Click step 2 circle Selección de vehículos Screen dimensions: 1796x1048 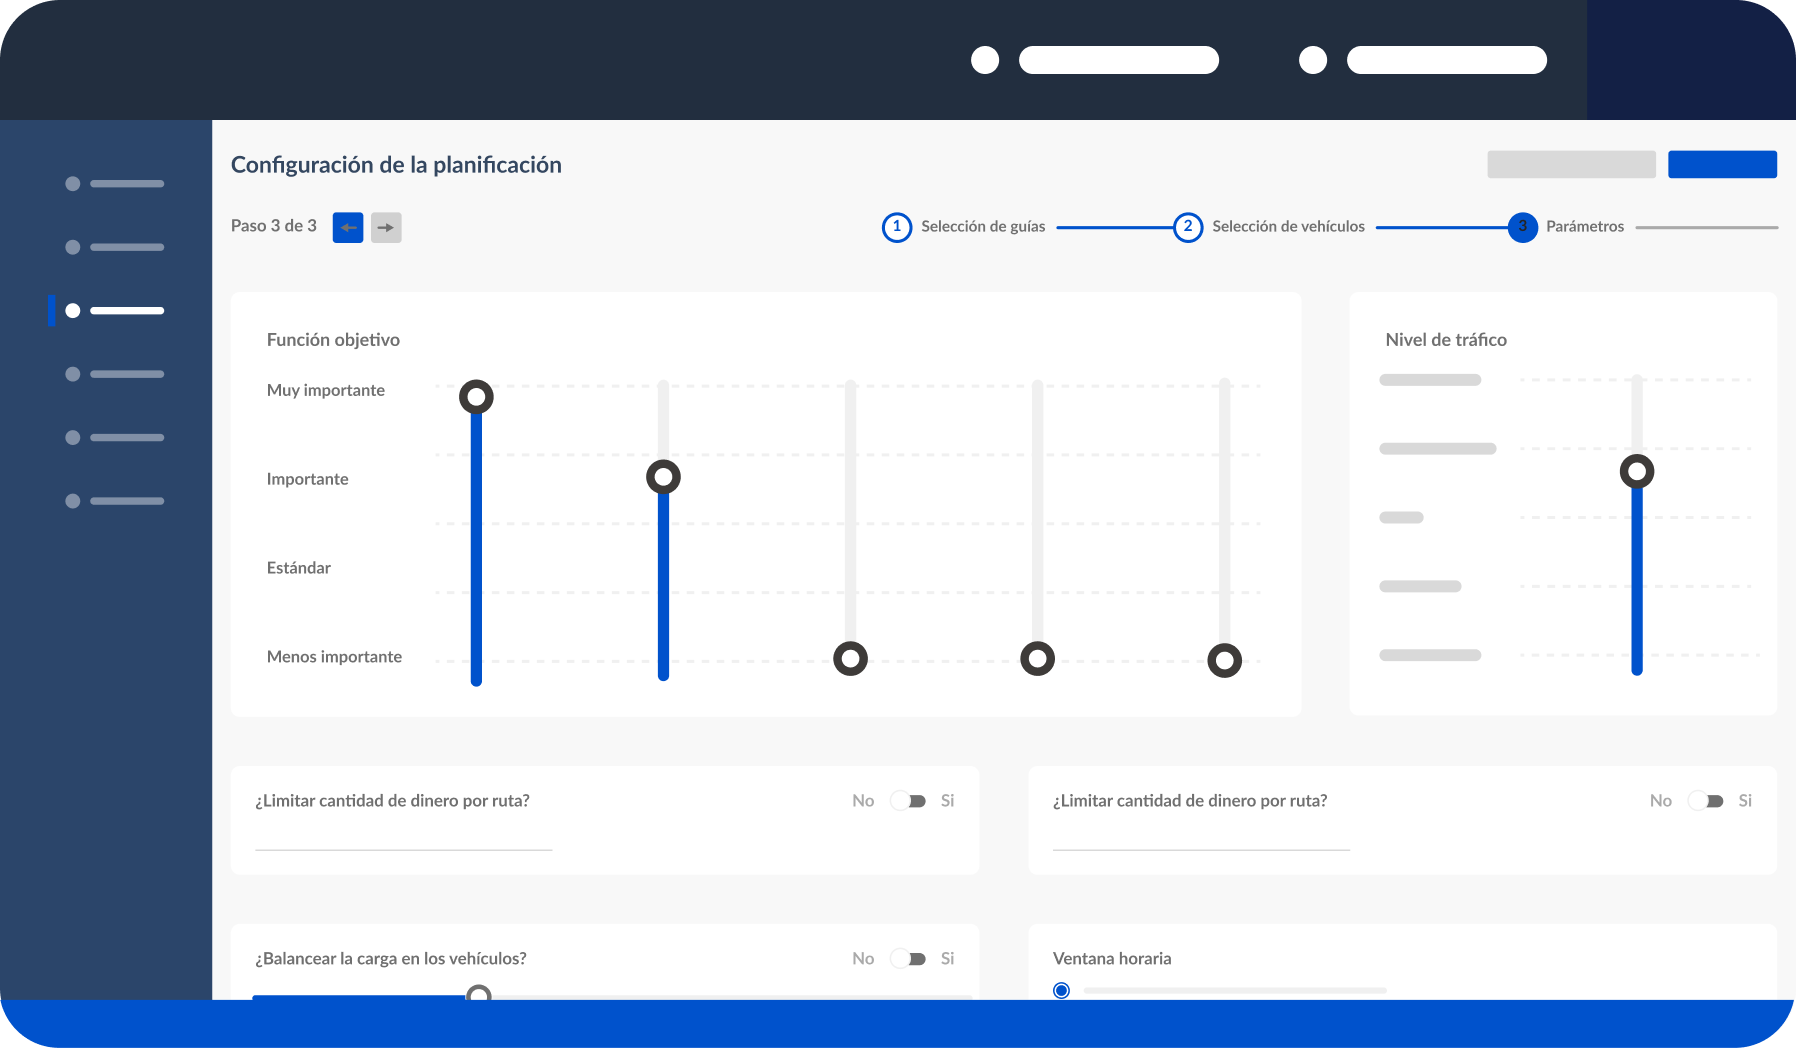1187,227
